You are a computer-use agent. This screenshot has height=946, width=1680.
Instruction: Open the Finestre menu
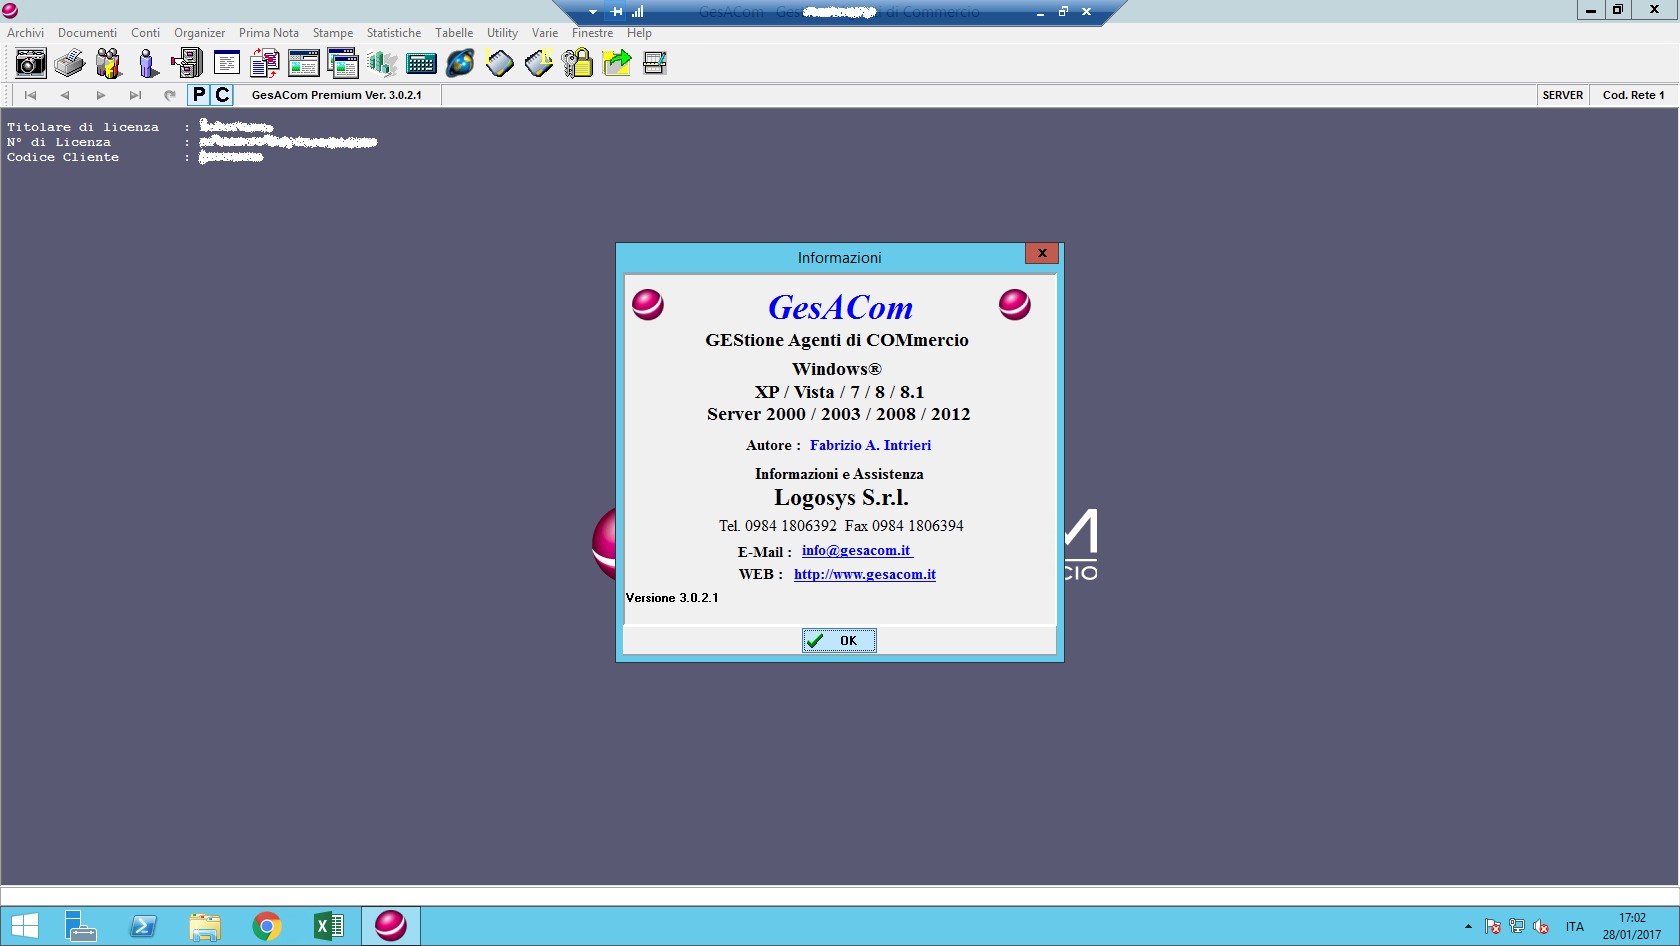tap(593, 33)
